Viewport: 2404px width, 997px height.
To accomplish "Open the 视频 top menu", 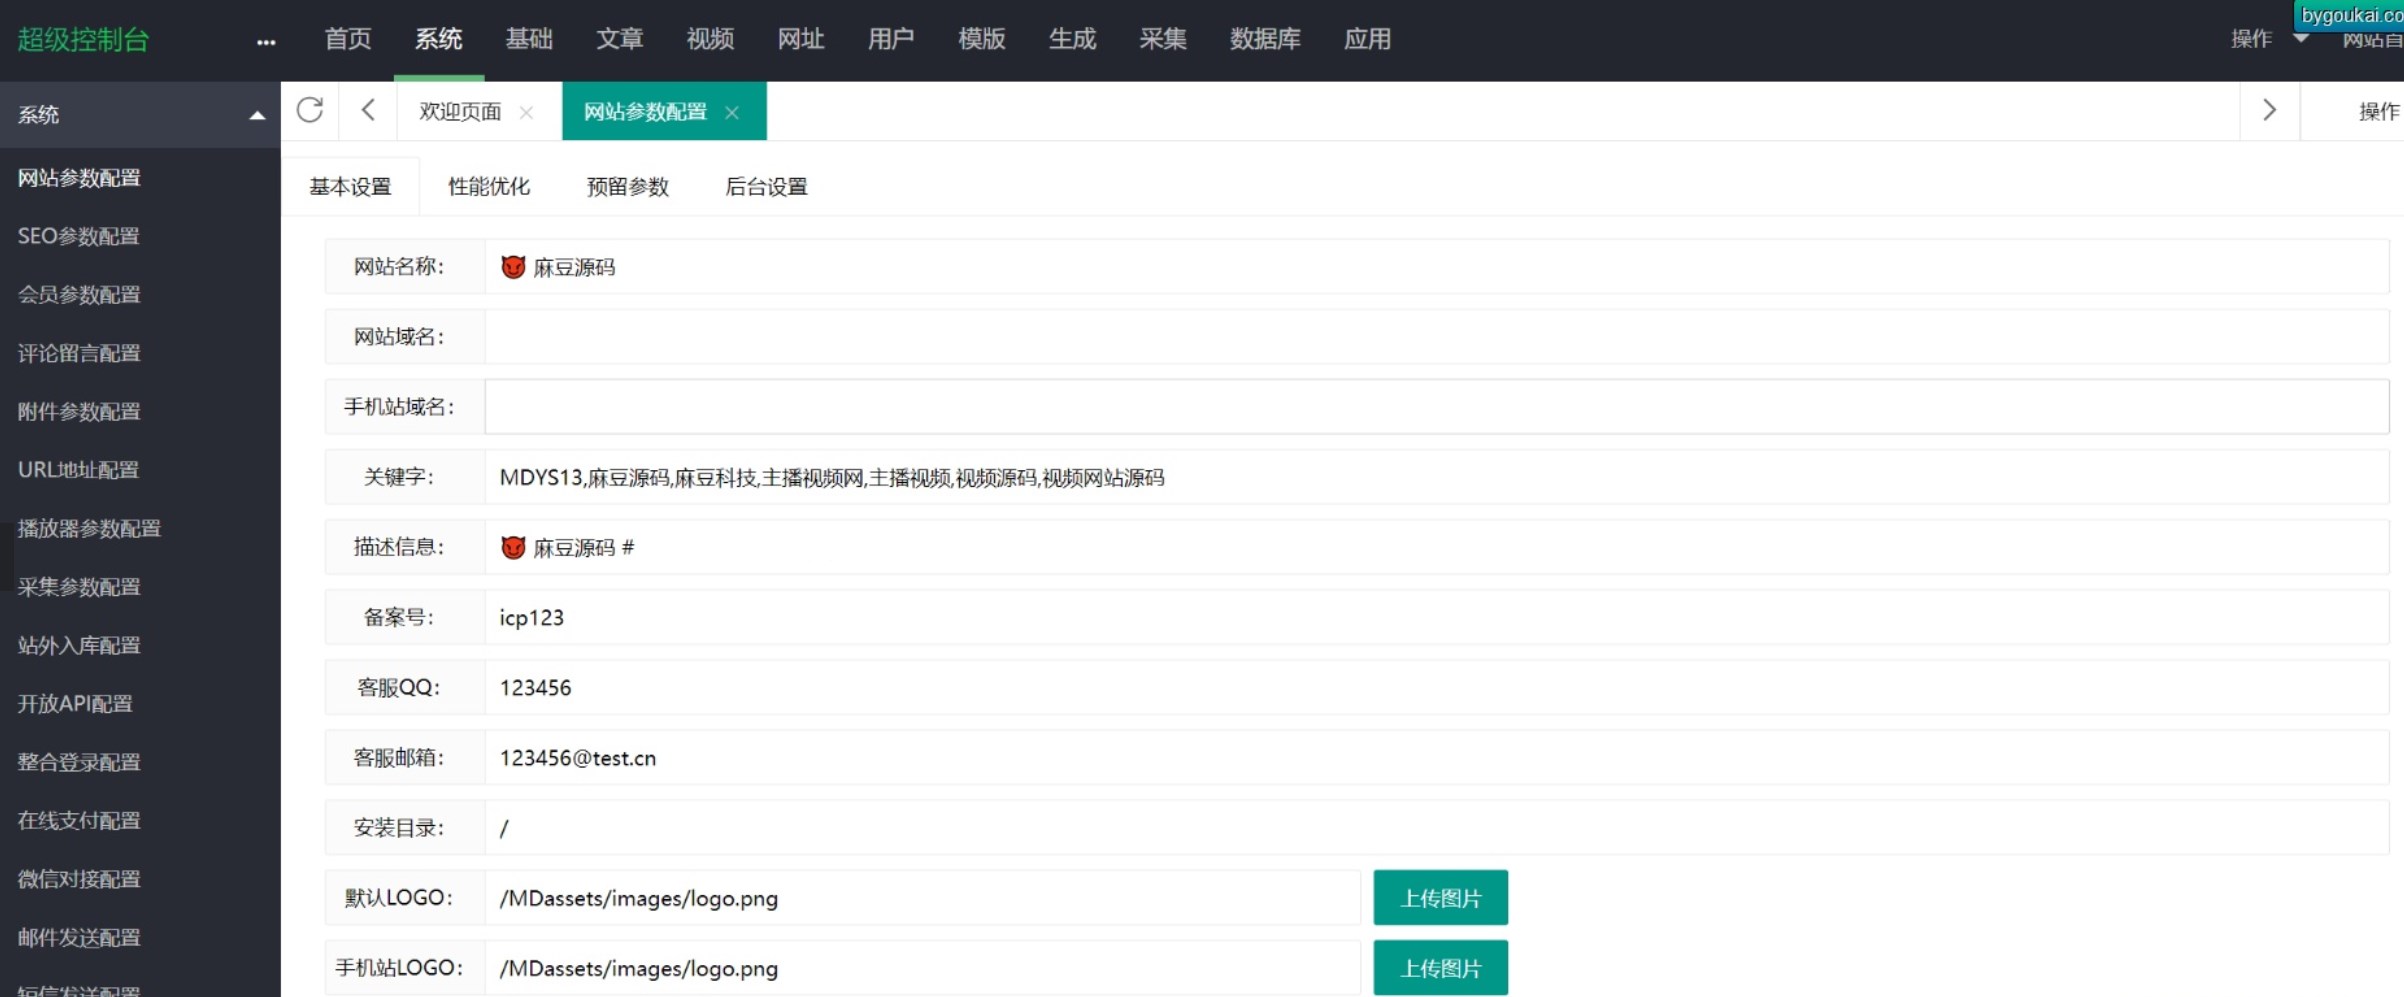I will click(x=710, y=39).
